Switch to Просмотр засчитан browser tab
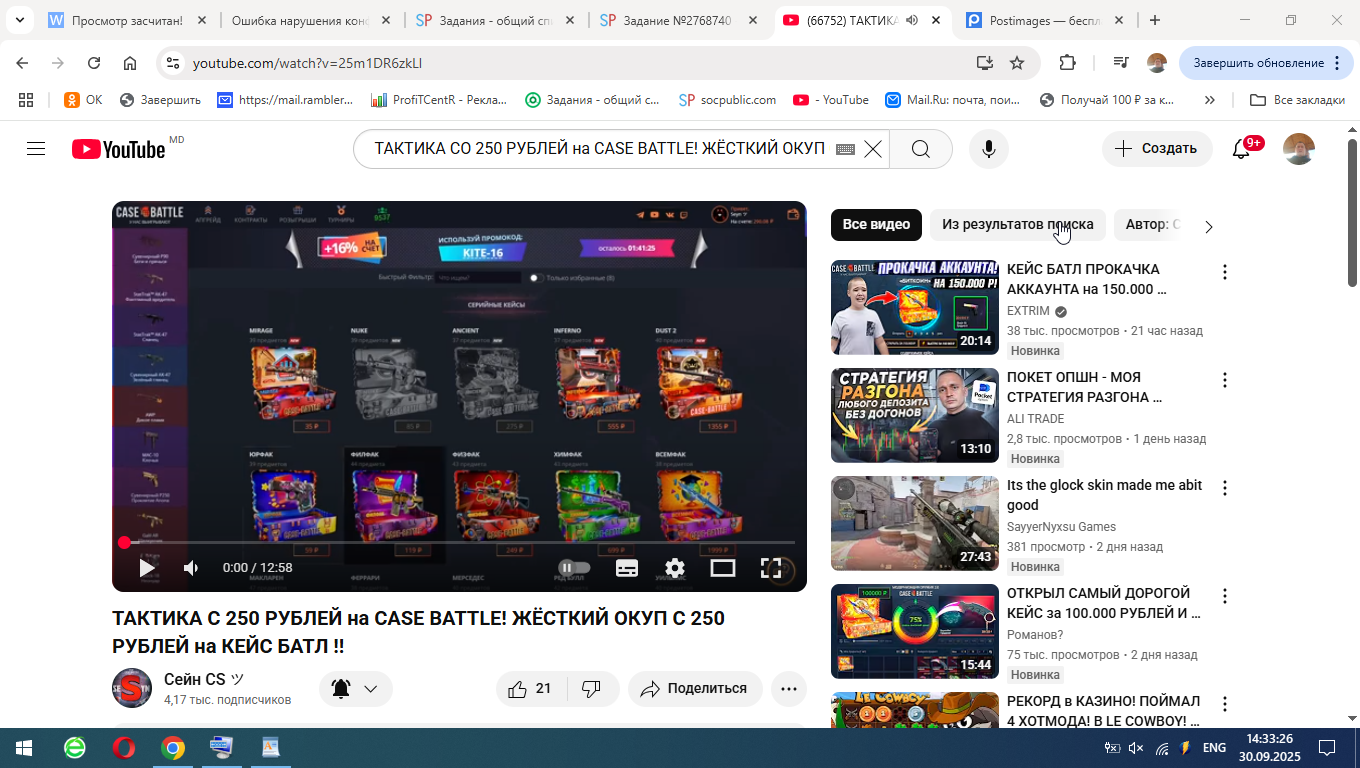The image size is (1360, 768). tap(127, 20)
